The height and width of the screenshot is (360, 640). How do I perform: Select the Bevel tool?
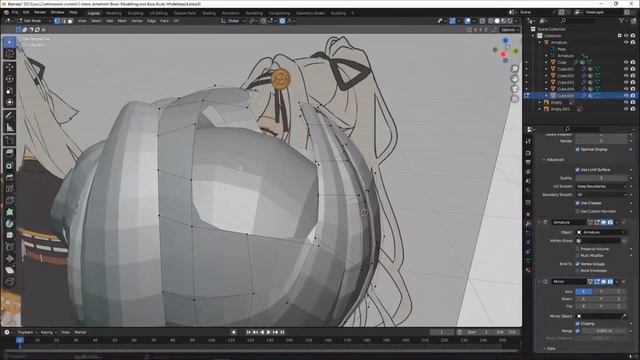pos(9,177)
